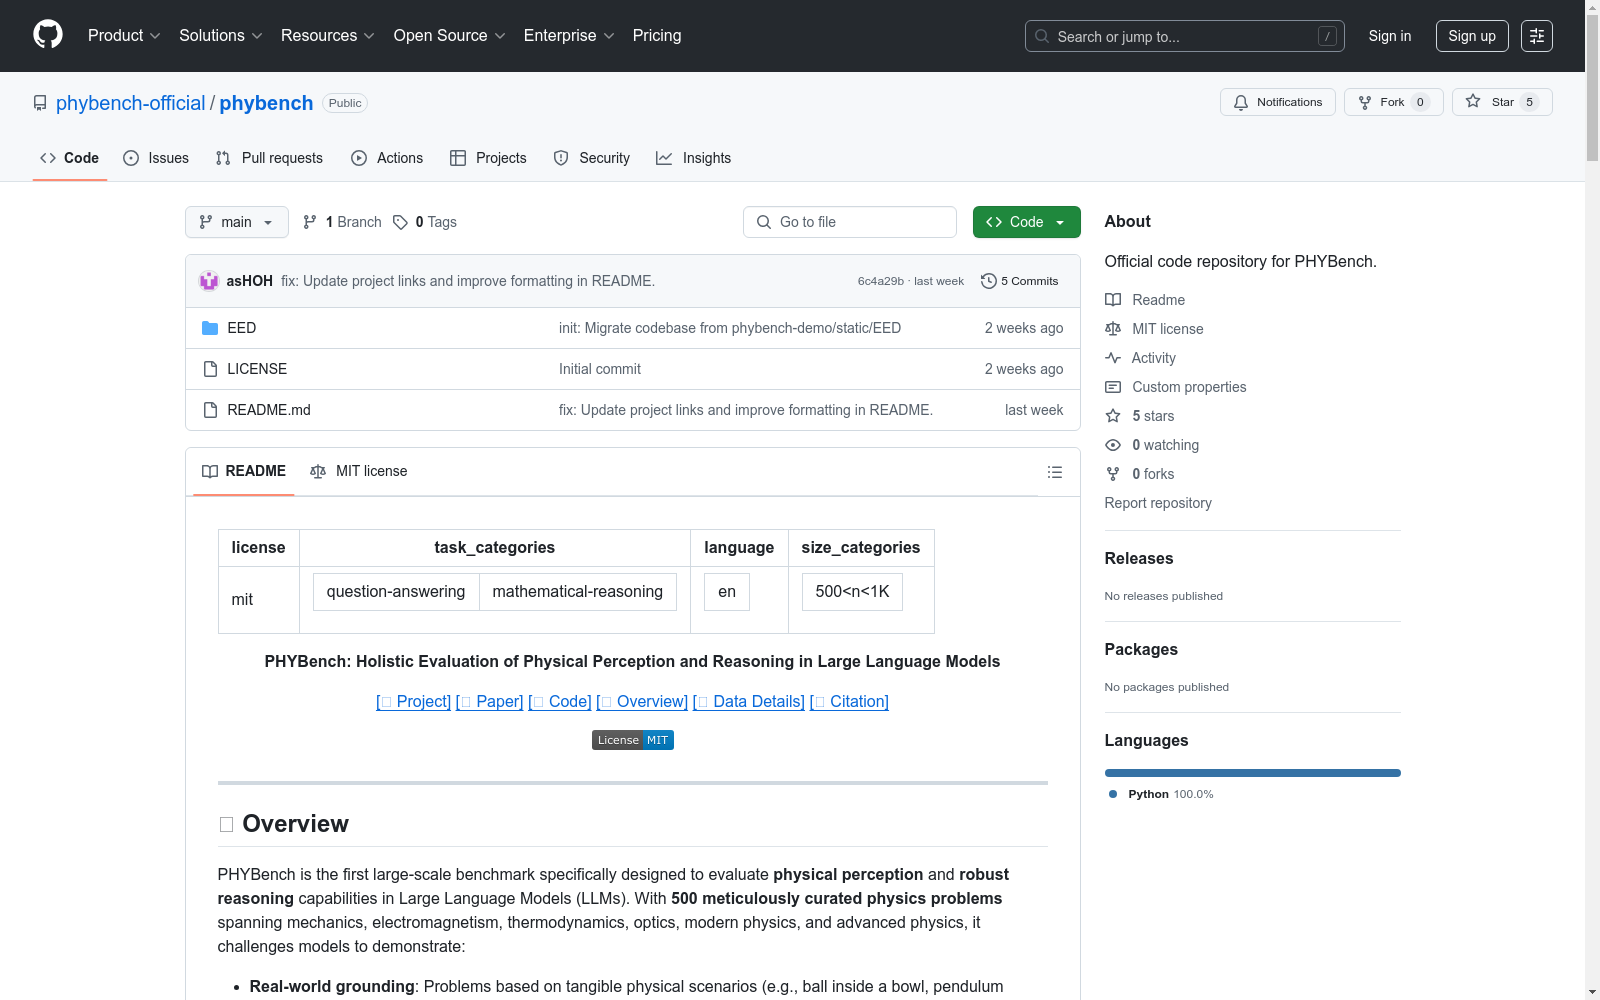
Task: Click the fork icon beside 0 forks
Action: click(x=1113, y=474)
